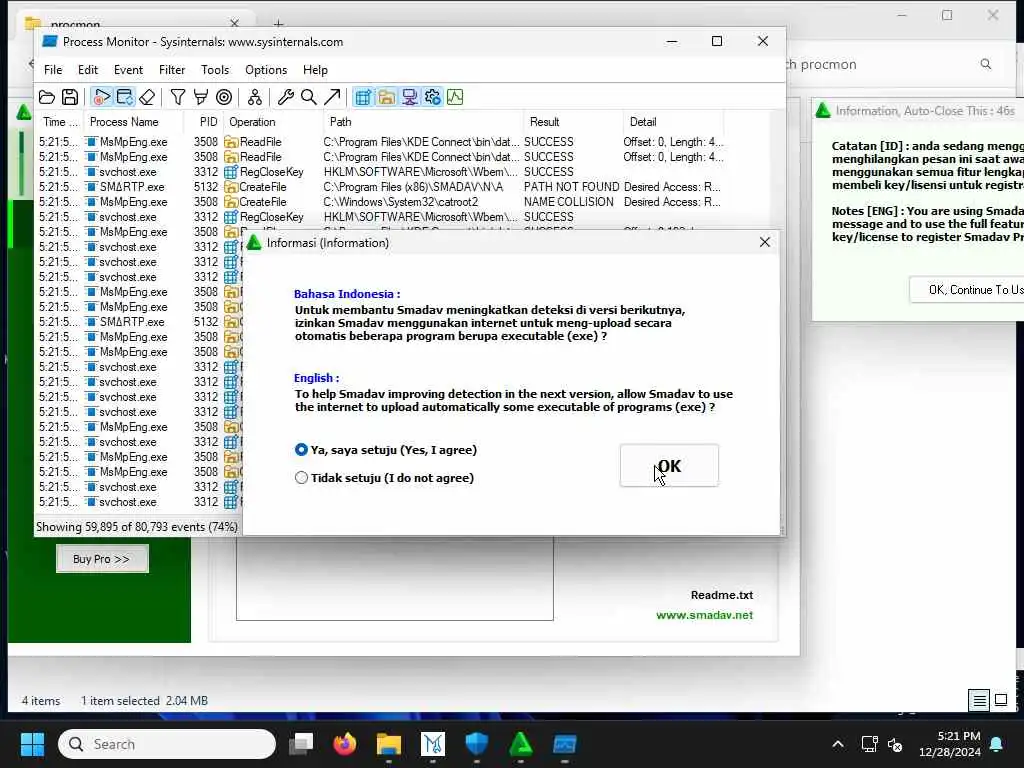Click the muted volume tray icon
The width and height of the screenshot is (1024, 768).
click(x=895, y=744)
